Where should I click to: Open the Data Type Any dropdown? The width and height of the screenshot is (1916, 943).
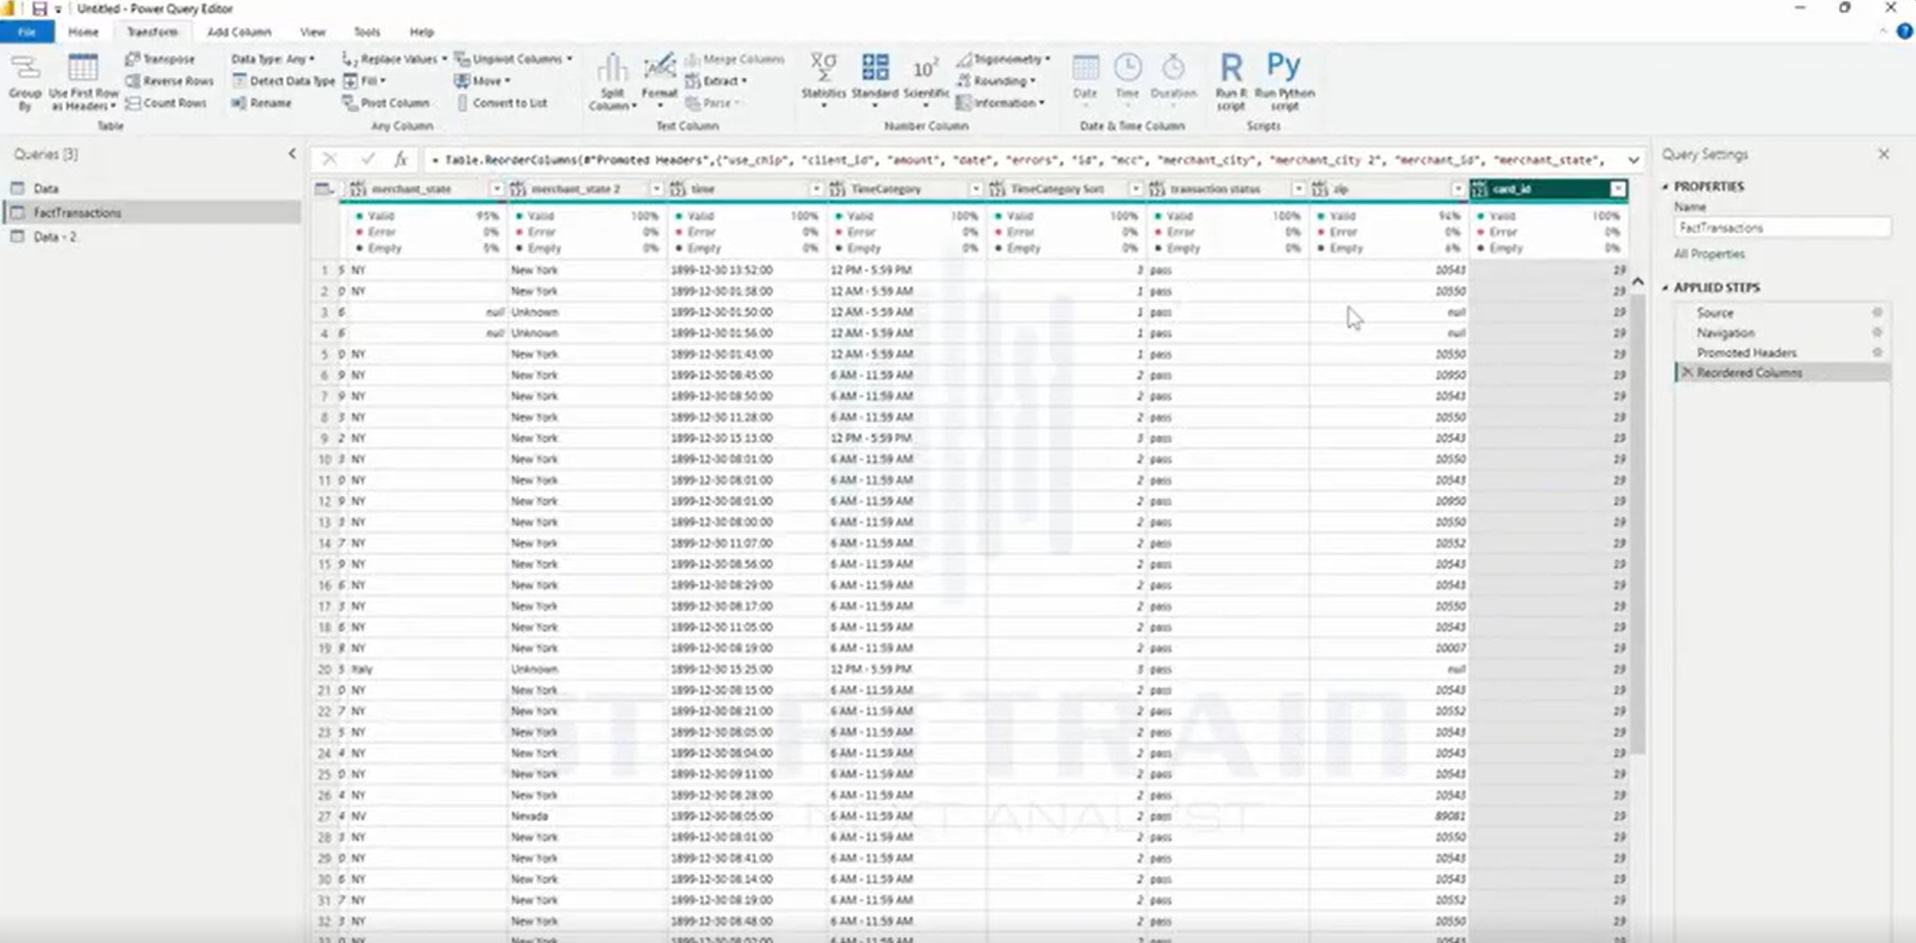point(273,59)
